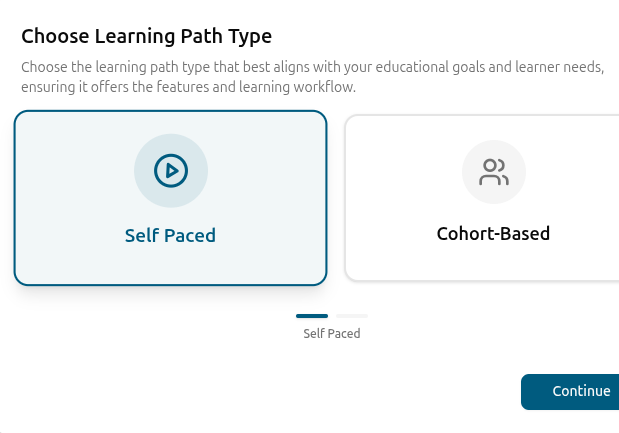
Task: Click the top border area of Self Paced card
Action: pyautogui.click(x=171, y=112)
